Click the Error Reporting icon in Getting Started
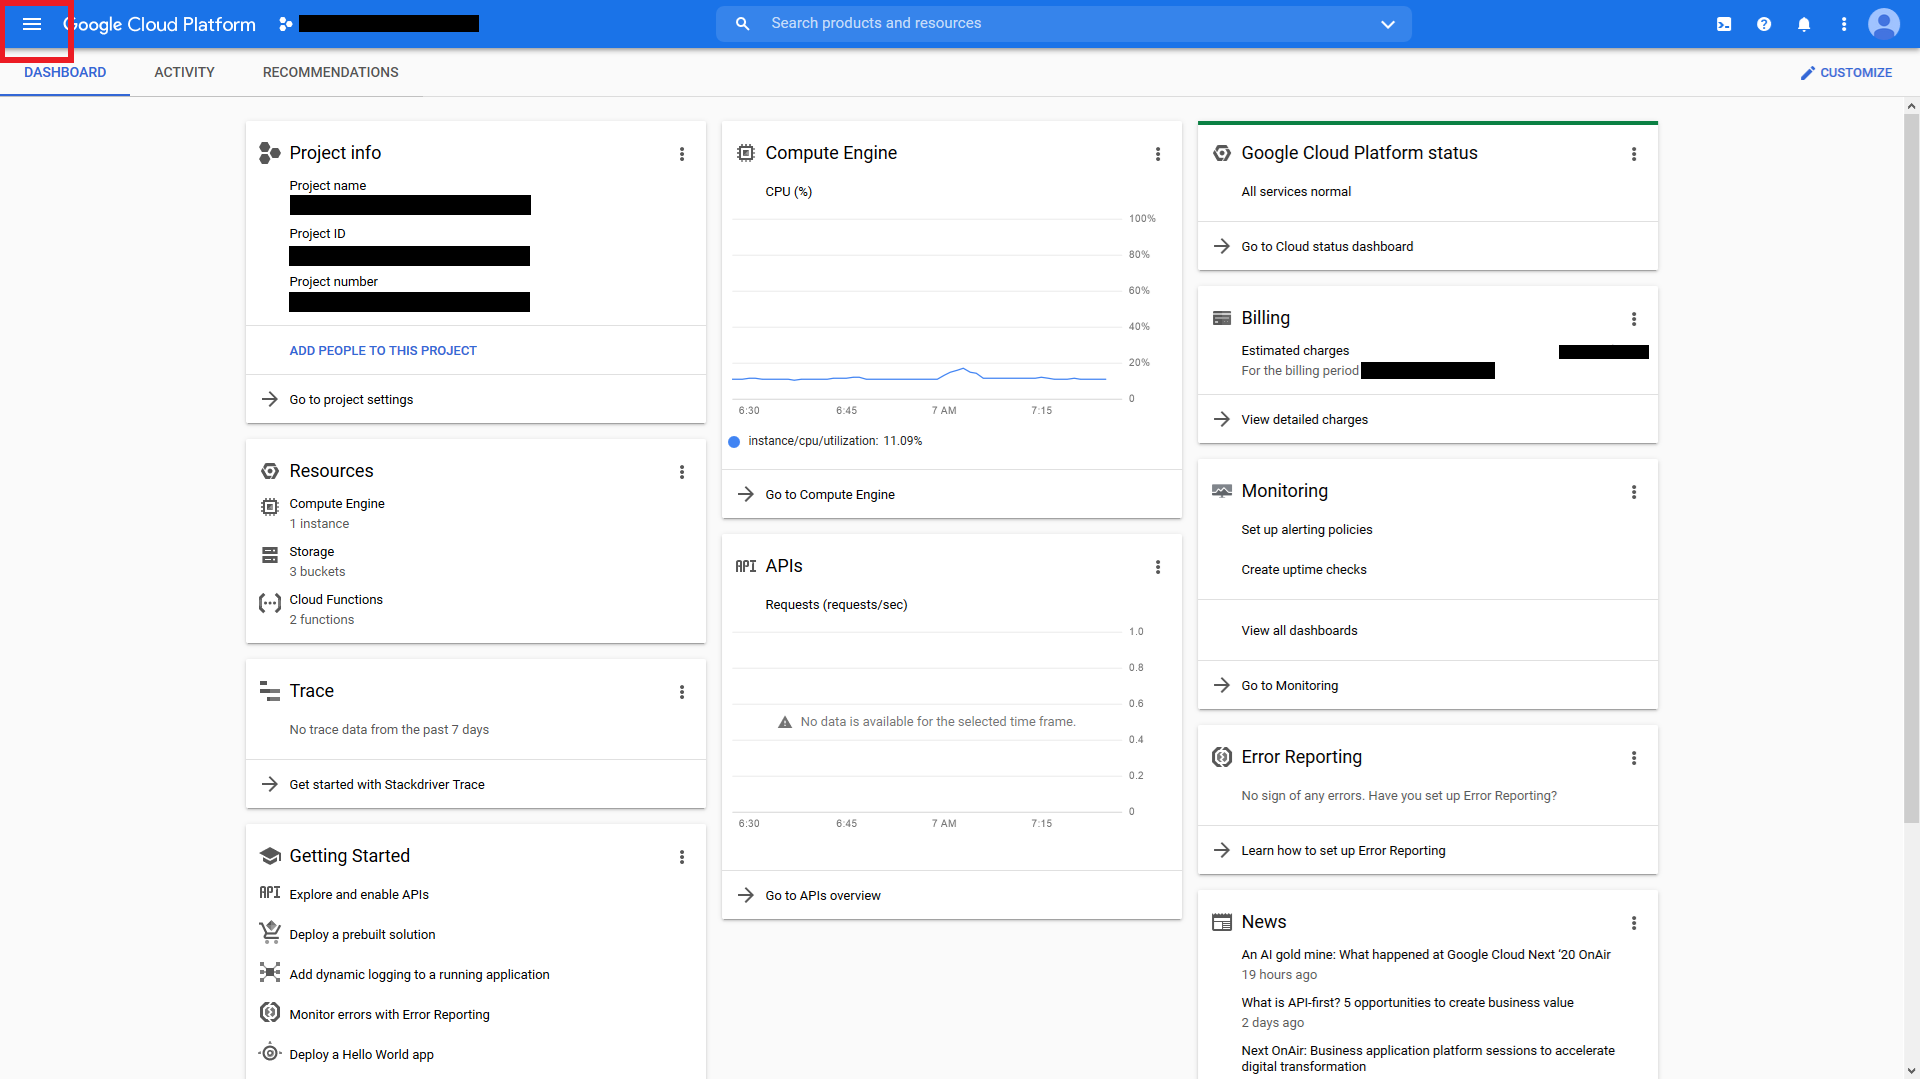 point(270,1012)
